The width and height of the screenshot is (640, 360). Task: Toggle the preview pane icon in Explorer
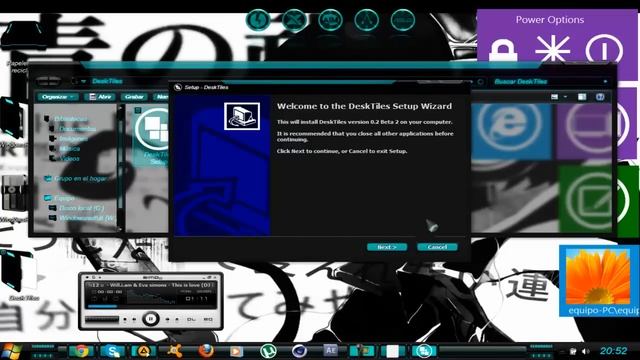click(x=582, y=97)
